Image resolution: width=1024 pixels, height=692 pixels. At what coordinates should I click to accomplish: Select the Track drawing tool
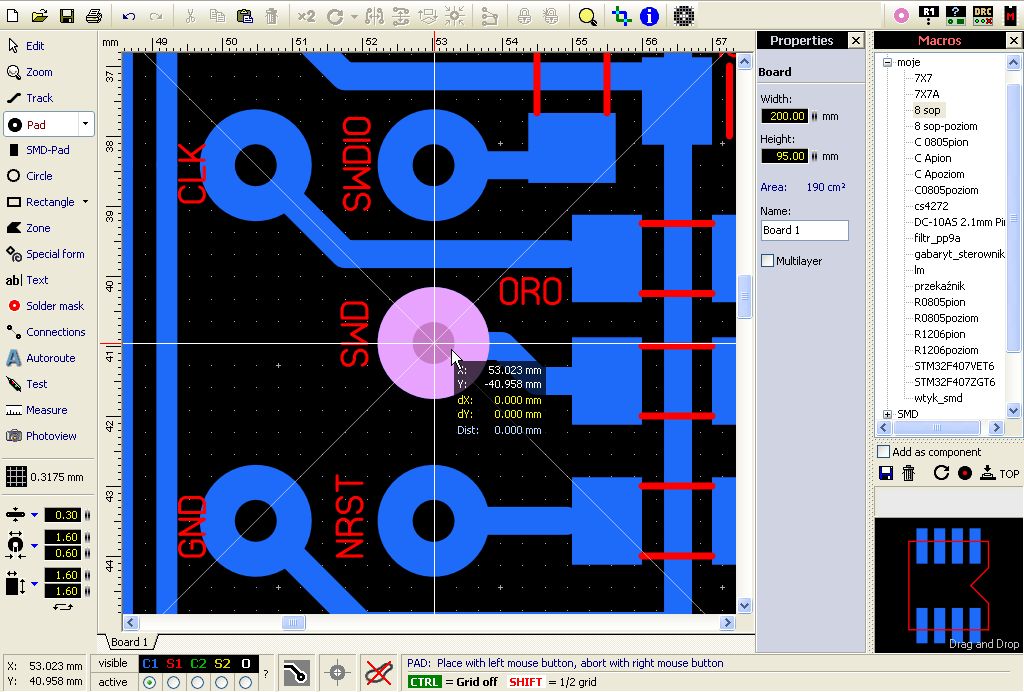(x=39, y=98)
